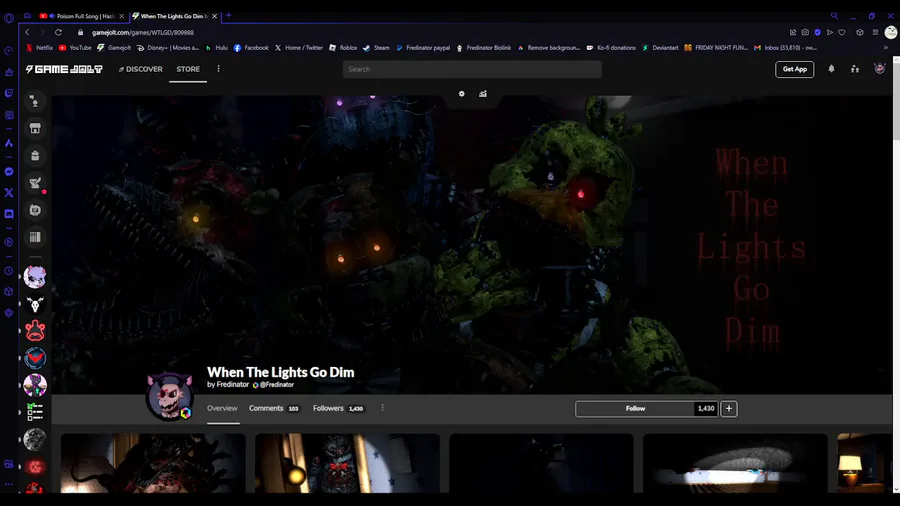Screen dimensions: 900x506
Task: Expand the hidden bookmarks chevron
Action: 885,48
